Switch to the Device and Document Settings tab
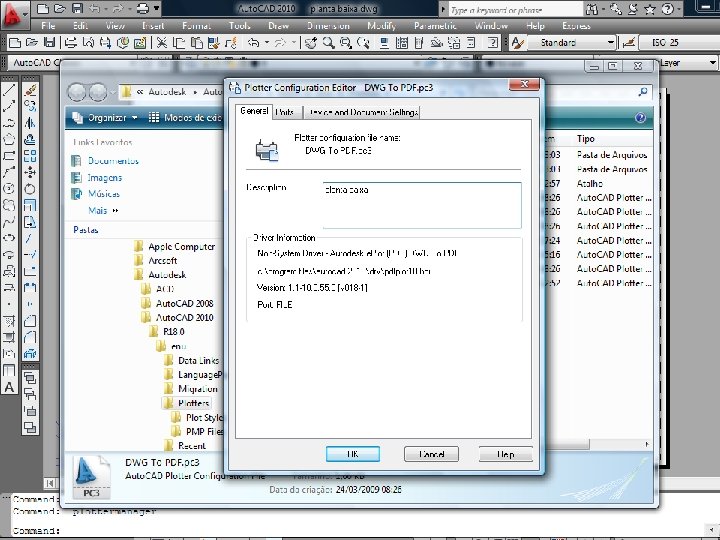The image size is (720, 540). click(362, 112)
